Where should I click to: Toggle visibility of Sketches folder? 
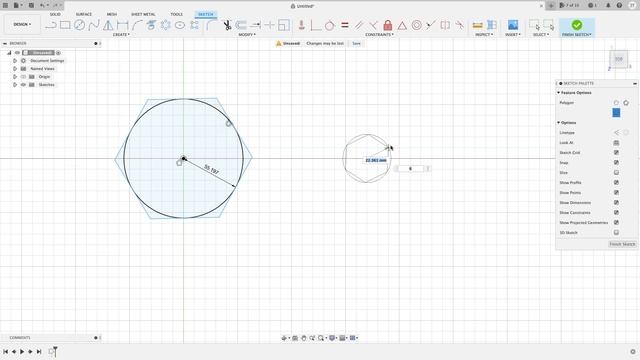pos(23,85)
